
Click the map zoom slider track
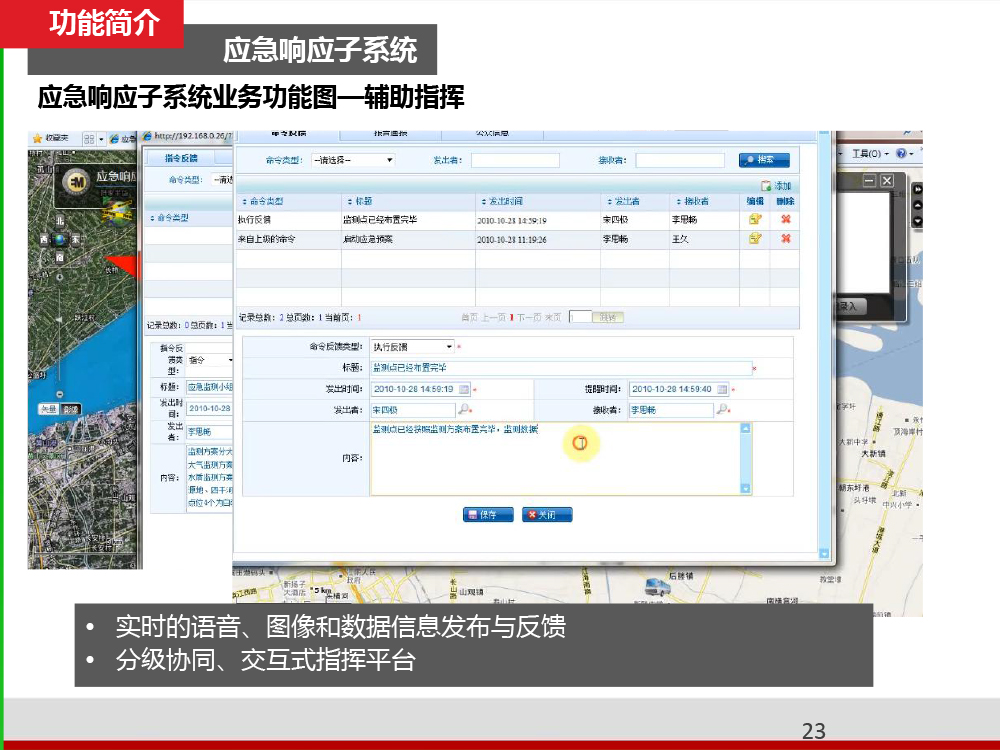tap(60, 330)
